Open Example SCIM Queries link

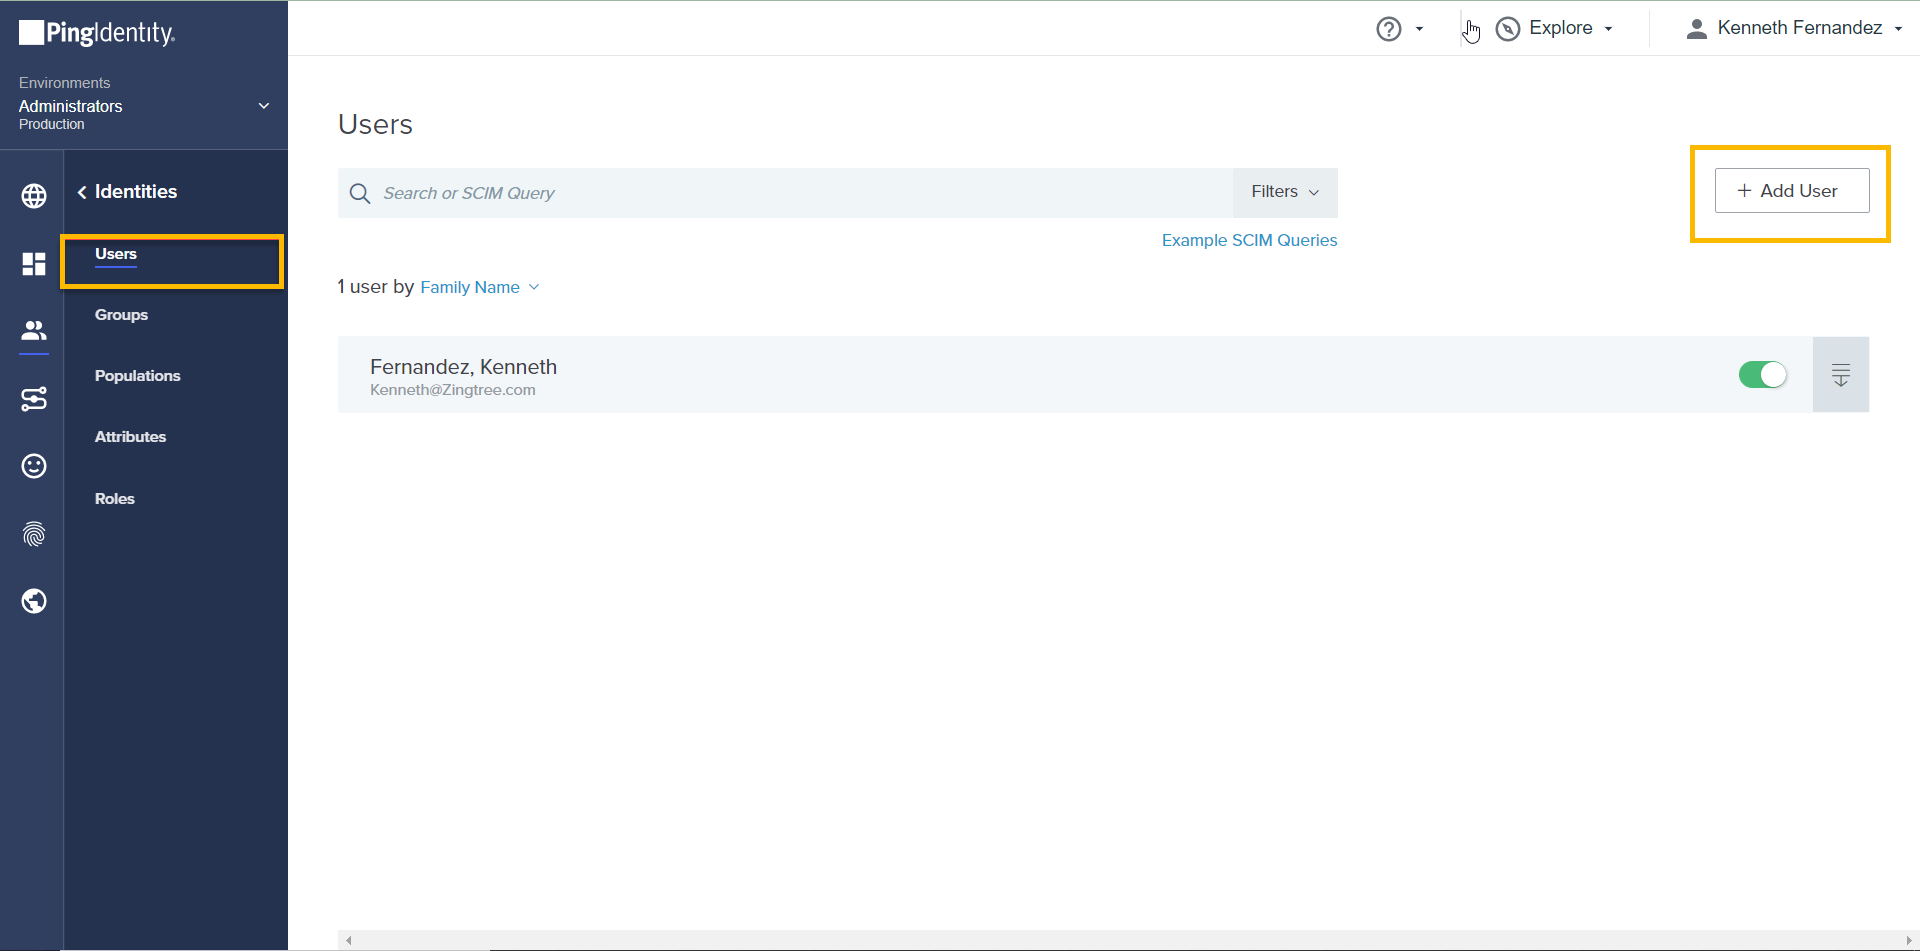[1249, 240]
